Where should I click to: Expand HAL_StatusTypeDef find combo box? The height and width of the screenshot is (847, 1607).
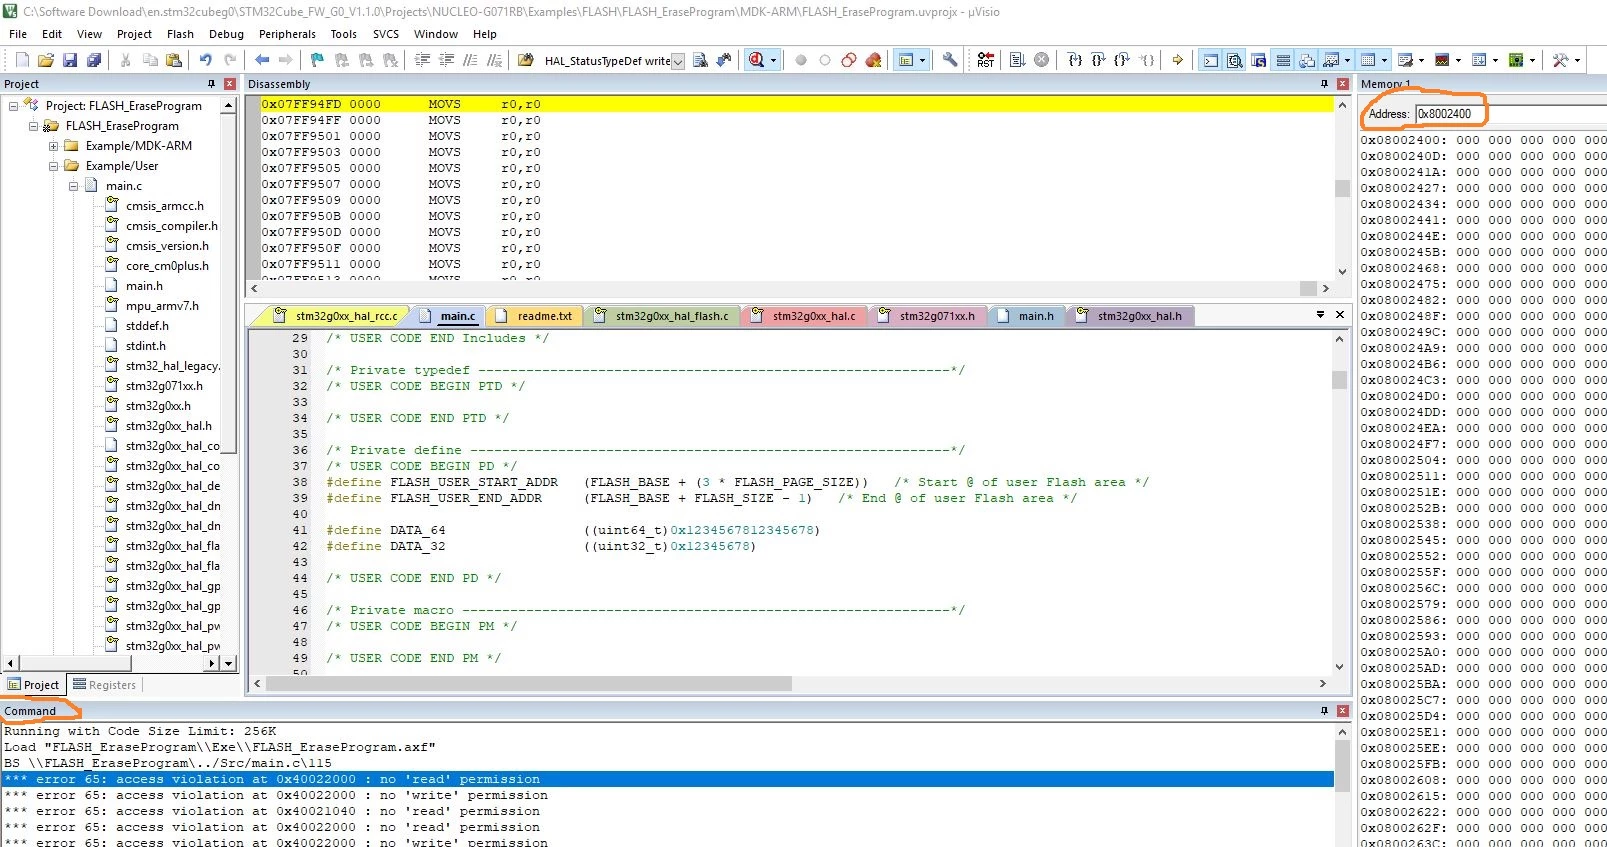click(x=678, y=61)
